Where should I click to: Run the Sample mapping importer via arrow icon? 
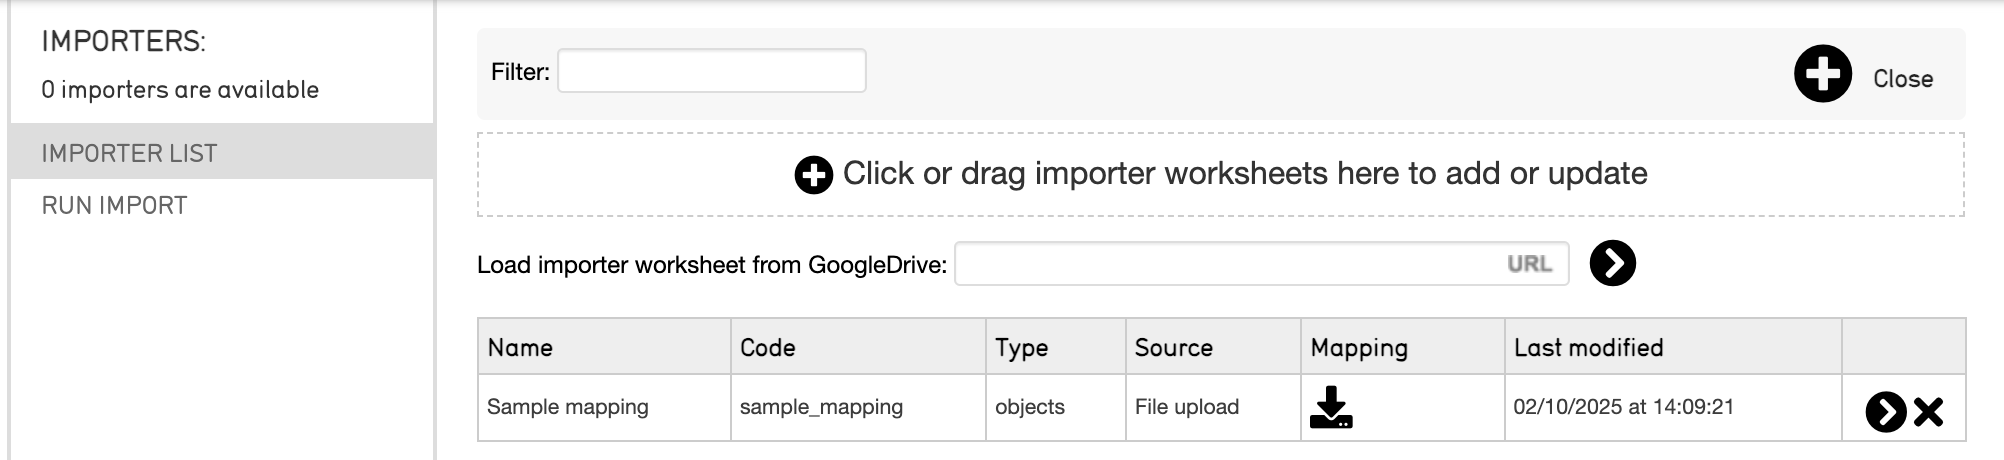point(1886,412)
